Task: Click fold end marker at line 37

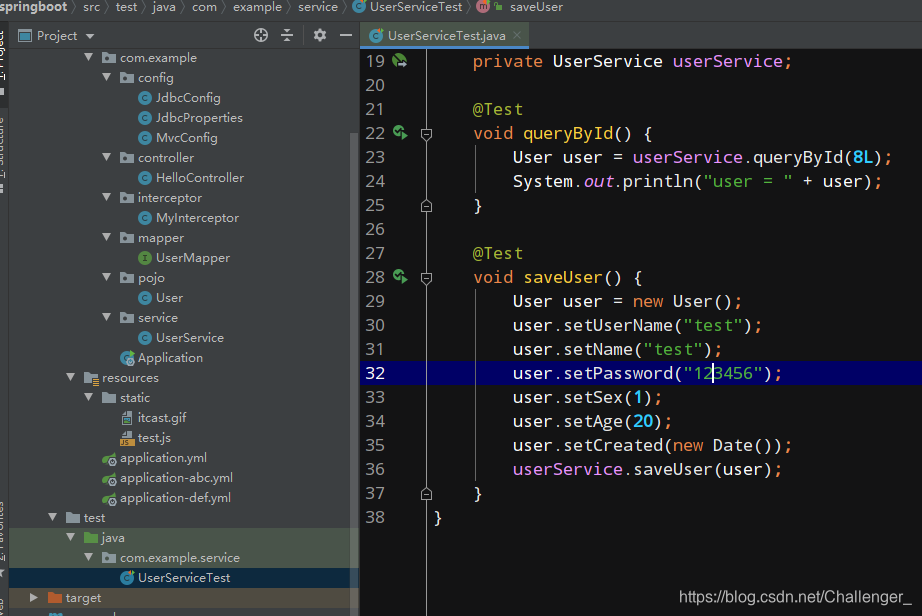Action: click(426, 494)
